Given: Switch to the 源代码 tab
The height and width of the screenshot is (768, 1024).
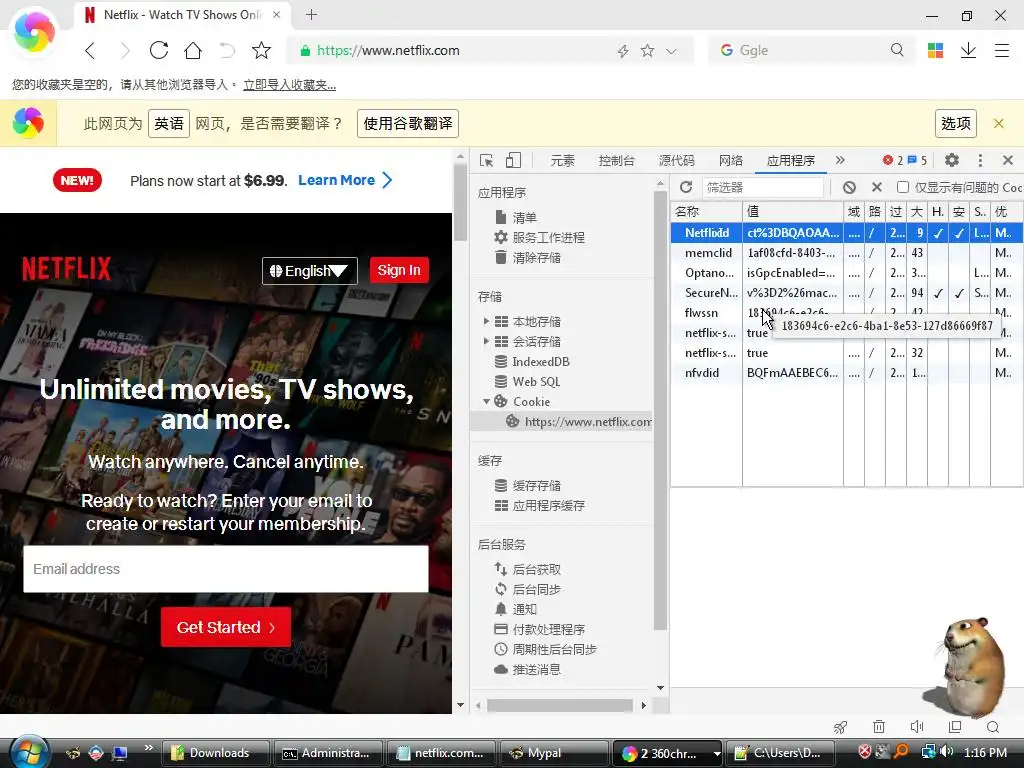Looking at the screenshot, I should [x=677, y=161].
